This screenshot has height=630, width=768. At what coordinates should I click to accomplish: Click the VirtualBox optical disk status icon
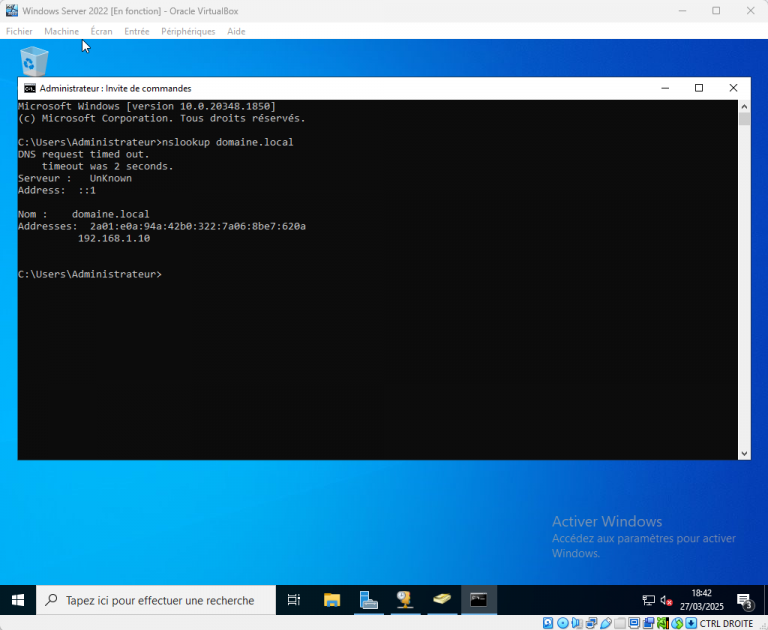[563, 623]
